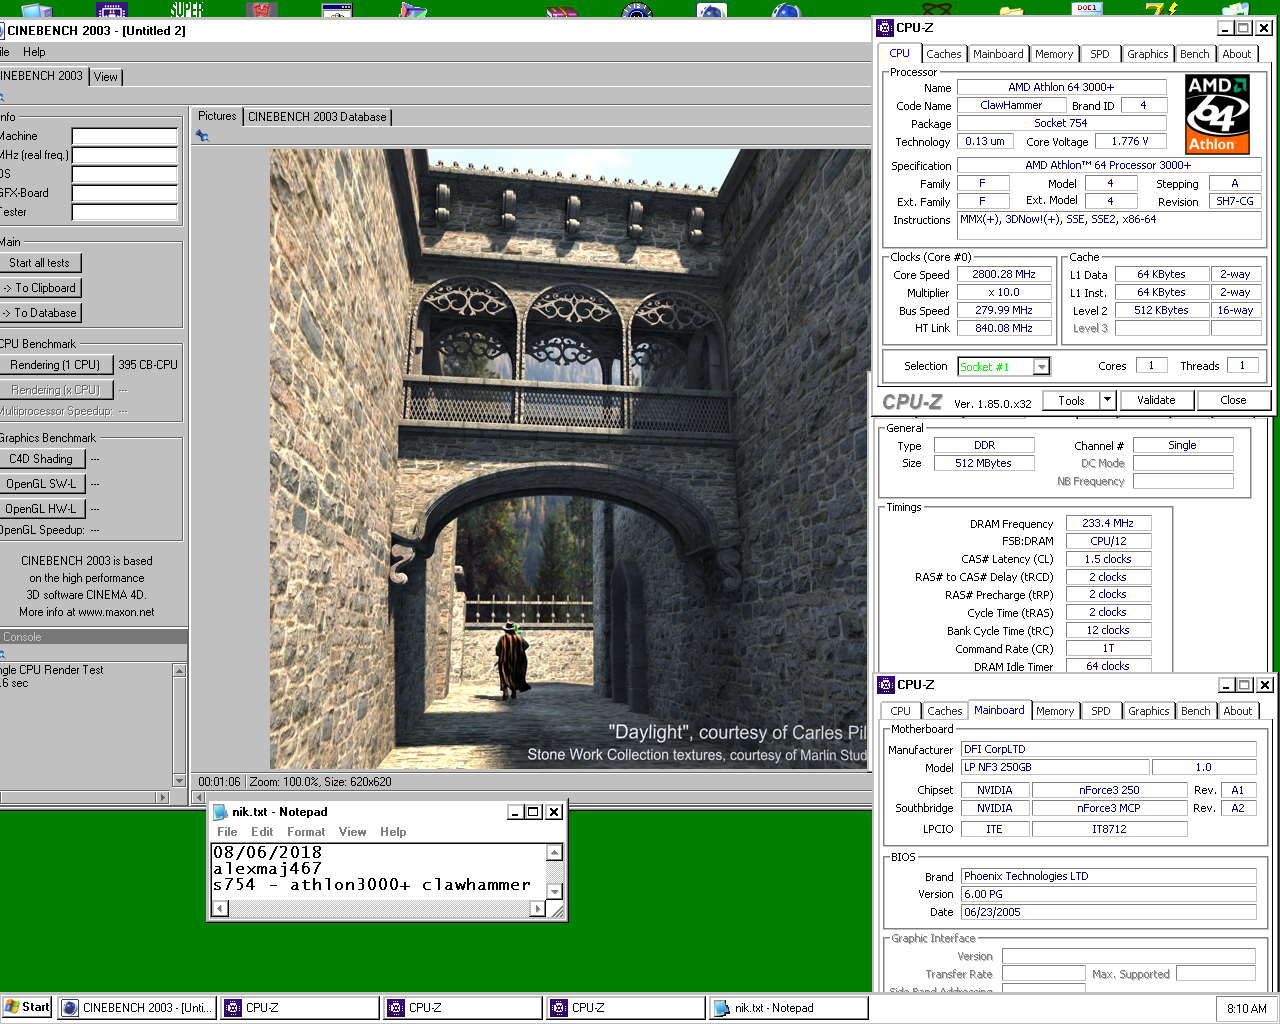Click the To Database button
The image size is (1280, 1024).
[39, 313]
